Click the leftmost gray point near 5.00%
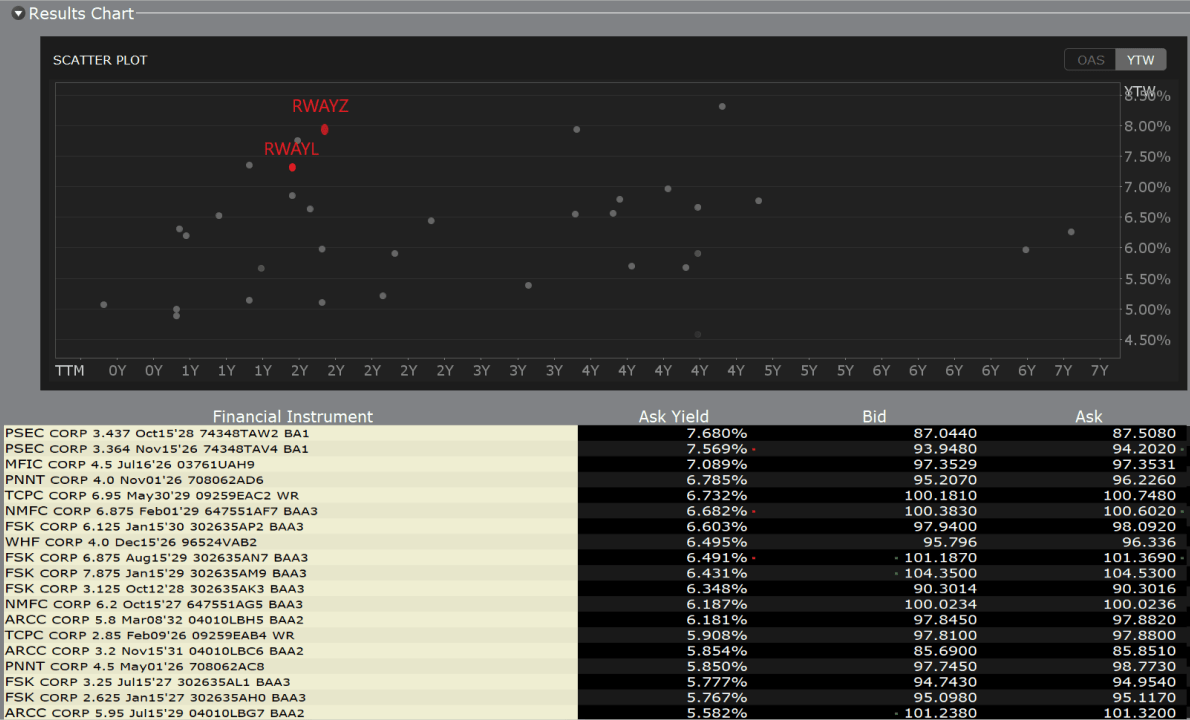The image size is (1190, 720). pos(104,304)
